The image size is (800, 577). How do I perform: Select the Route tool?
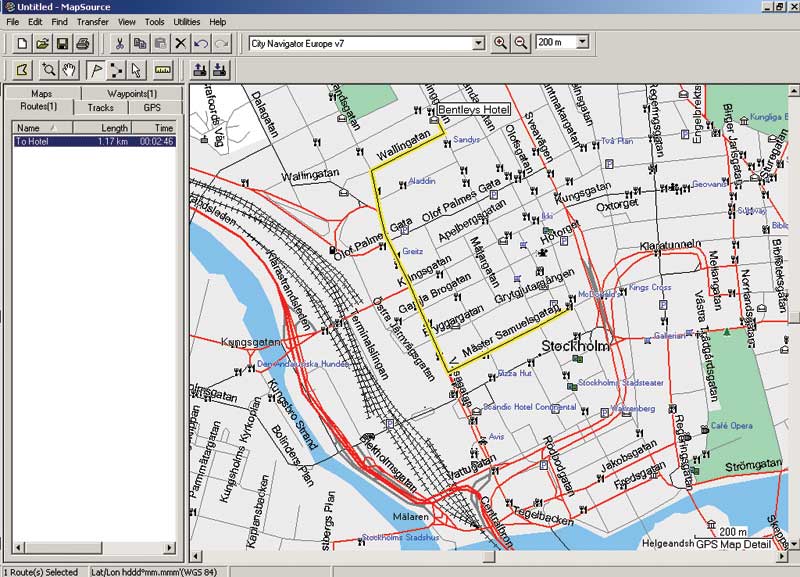(116, 70)
